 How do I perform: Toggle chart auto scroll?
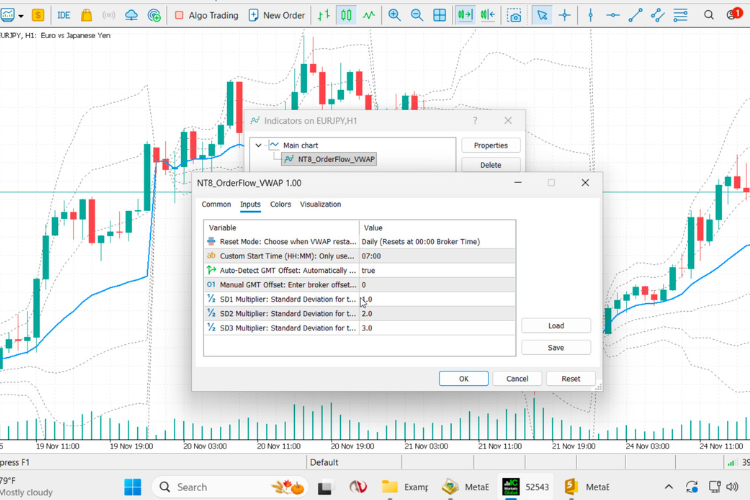pyautogui.click(x=464, y=15)
